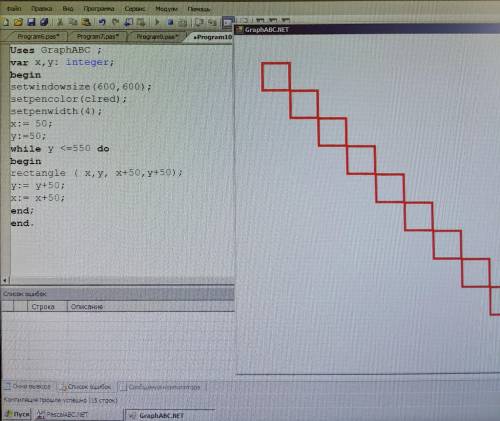Save the program using the floppy icon
Screen dimensions: 500x421
[x=31, y=22]
